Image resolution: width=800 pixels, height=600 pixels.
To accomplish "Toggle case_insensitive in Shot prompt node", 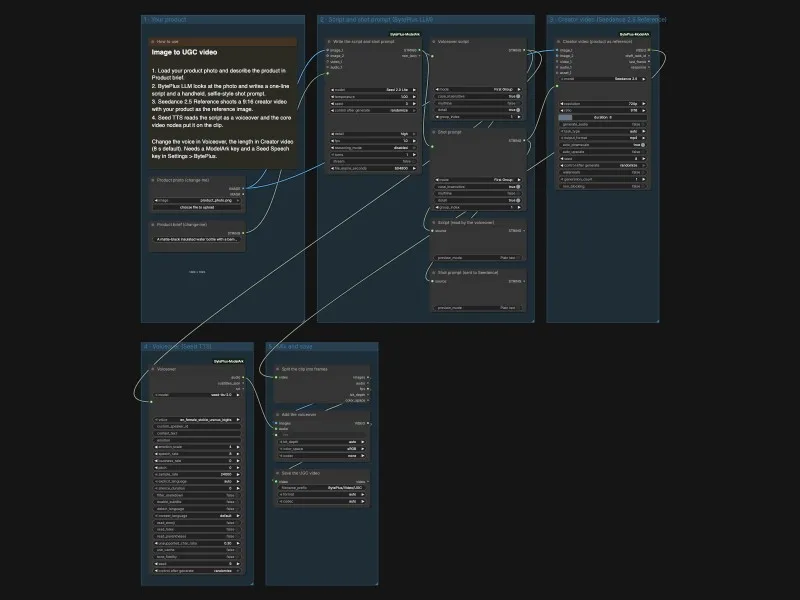I will point(478,187).
